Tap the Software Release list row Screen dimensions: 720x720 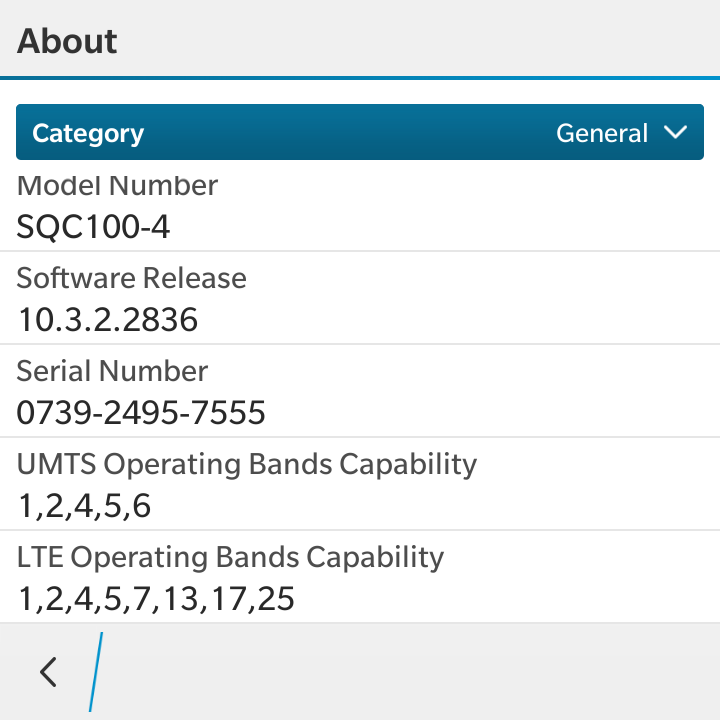360,298
